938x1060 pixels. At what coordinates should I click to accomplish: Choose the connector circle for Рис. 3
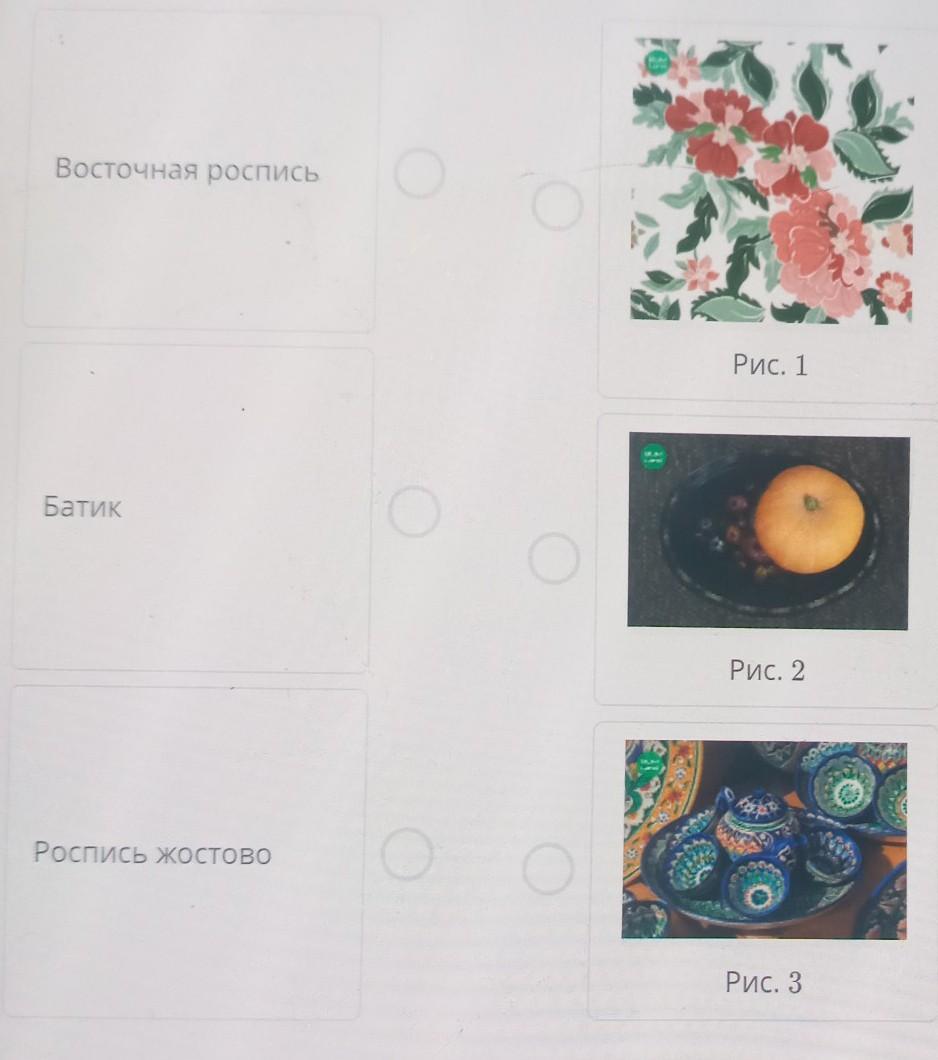(x=548, y=869)
